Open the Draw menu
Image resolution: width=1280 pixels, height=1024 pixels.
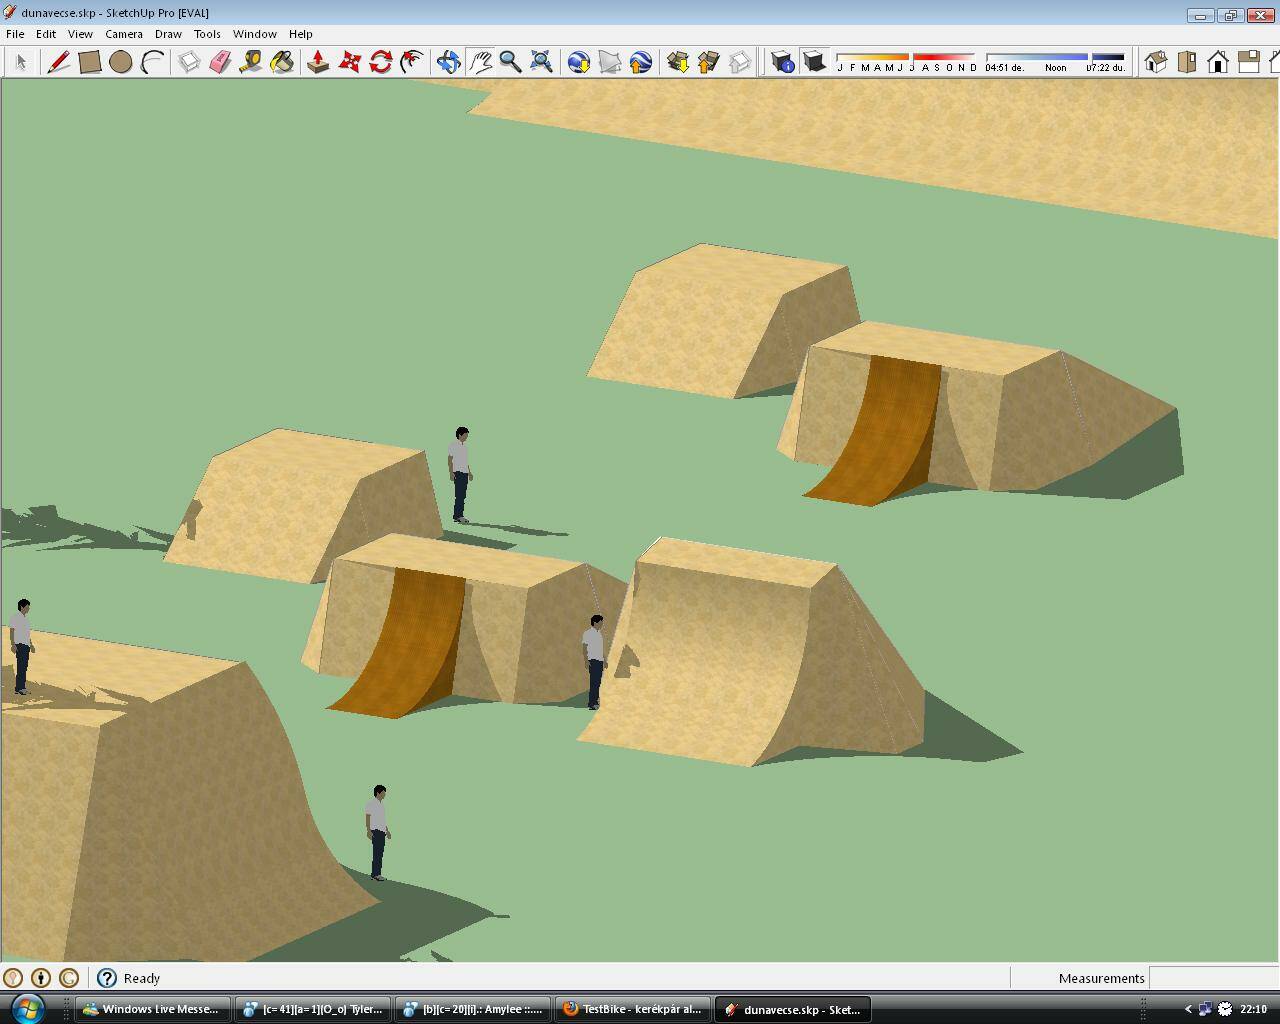pos(168,34)
